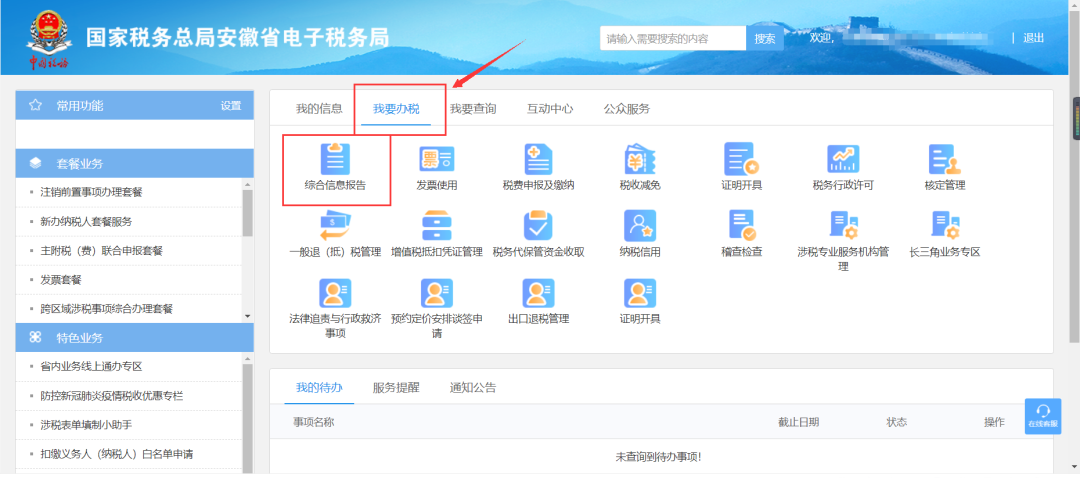Screen dimensions: 1080x478
Task: Open 税务代保管资金收取 icon
Action: pyautogui.click(x=539, y=226)
